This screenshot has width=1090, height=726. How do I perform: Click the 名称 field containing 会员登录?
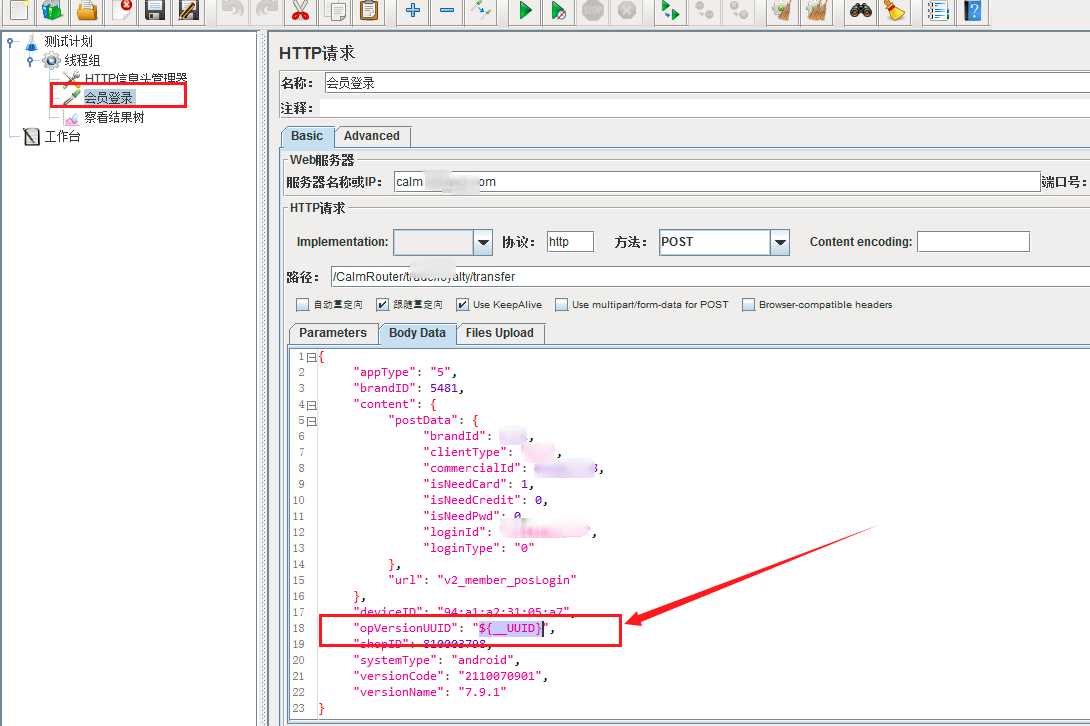pos(707,83)
